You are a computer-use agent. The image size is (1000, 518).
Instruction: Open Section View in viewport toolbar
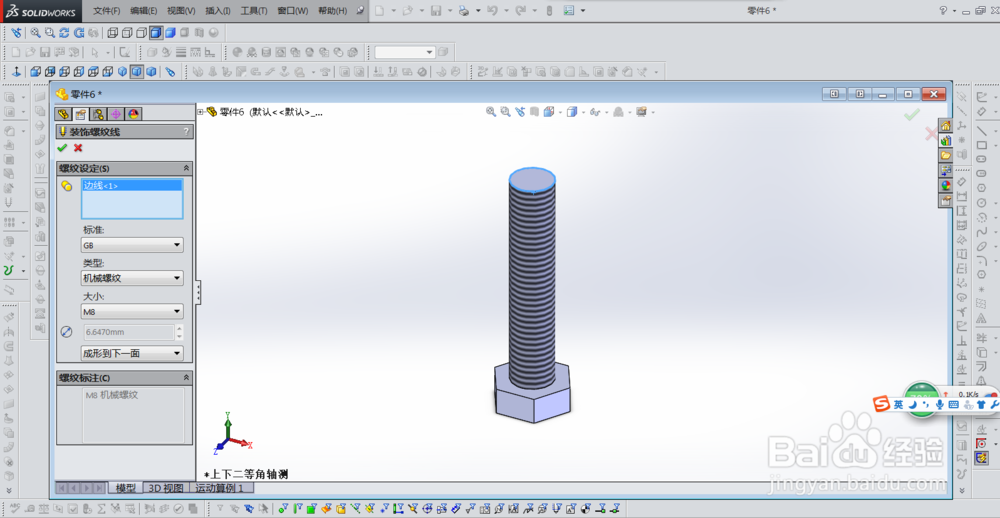point(534,112)
